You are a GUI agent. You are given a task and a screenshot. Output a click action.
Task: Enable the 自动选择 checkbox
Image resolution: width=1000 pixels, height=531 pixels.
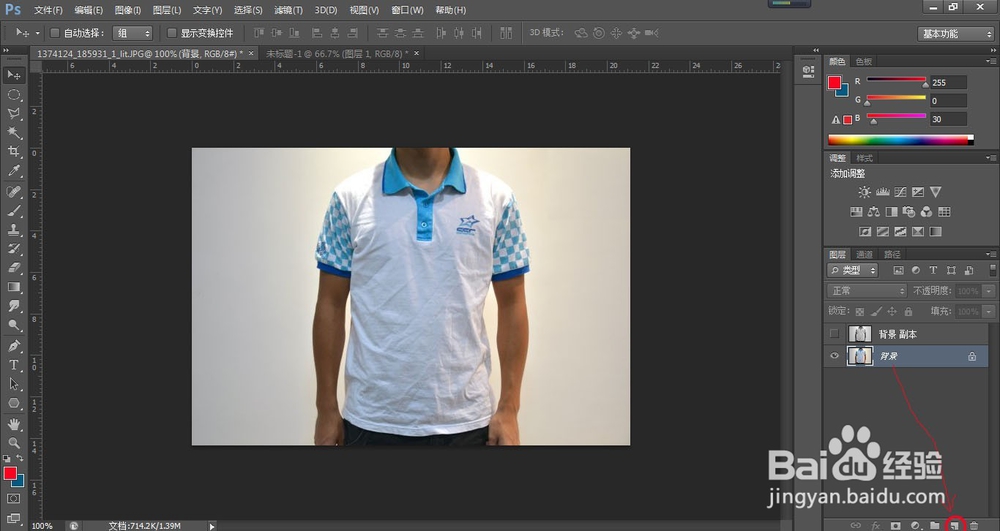[x=55, y=33]
